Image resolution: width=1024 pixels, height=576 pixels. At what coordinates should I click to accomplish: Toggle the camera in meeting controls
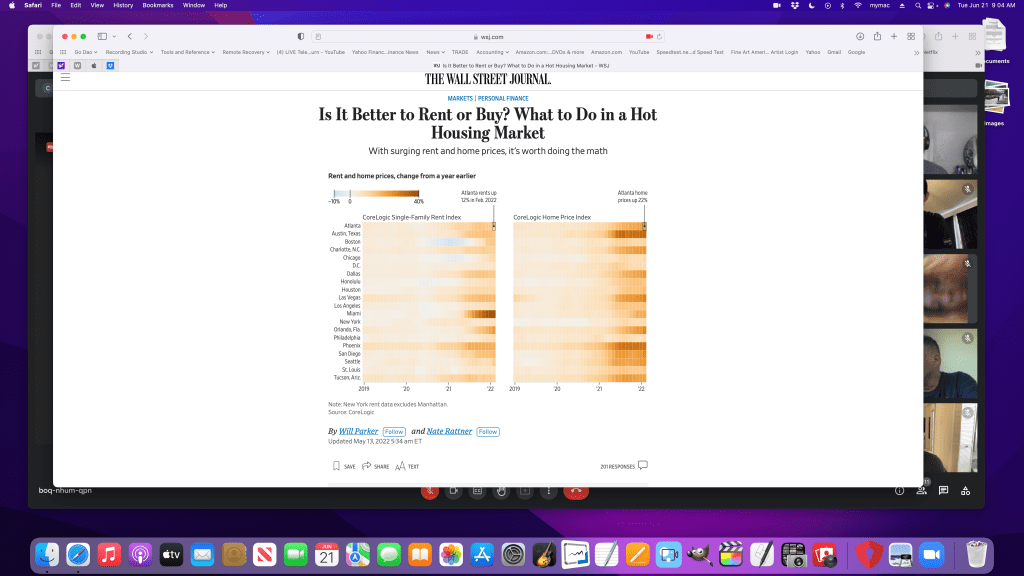(x=453, y=491)
